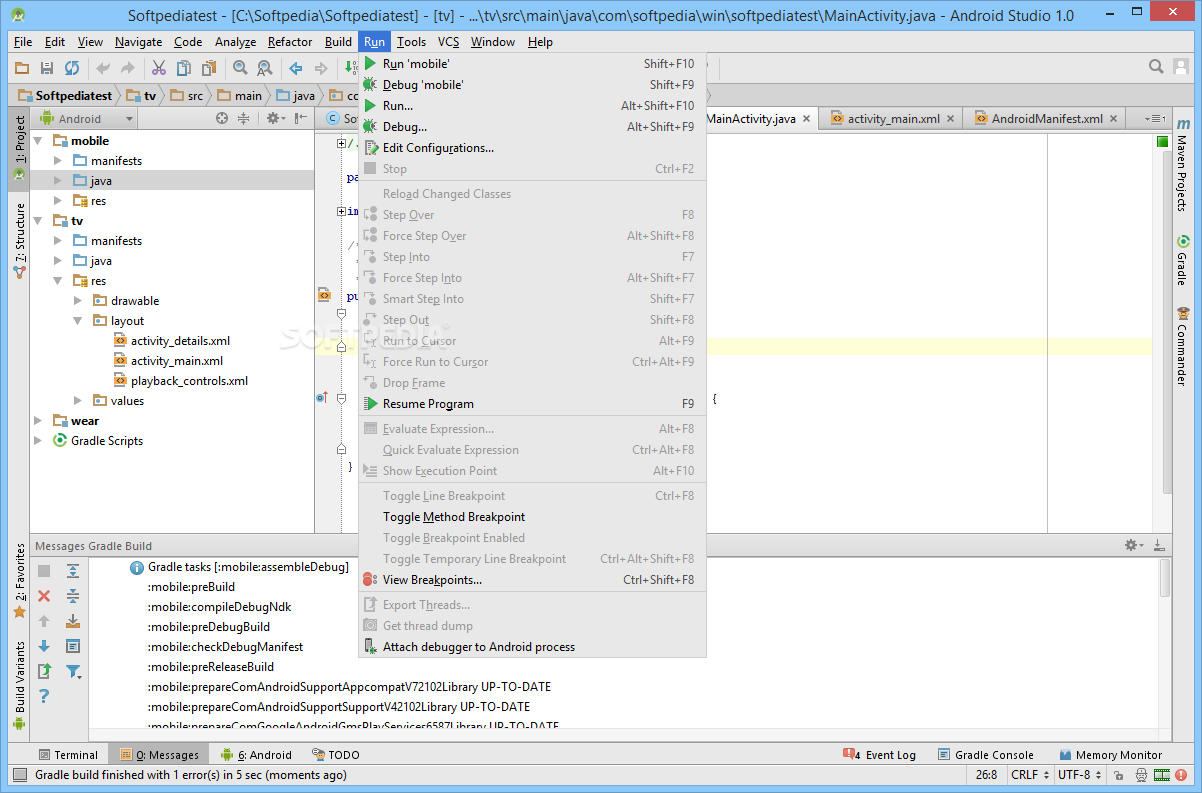This screenshot has height=793, width=1202.
Task: Toggle the 7: Structure side tab
Action: tap(19, 240)
